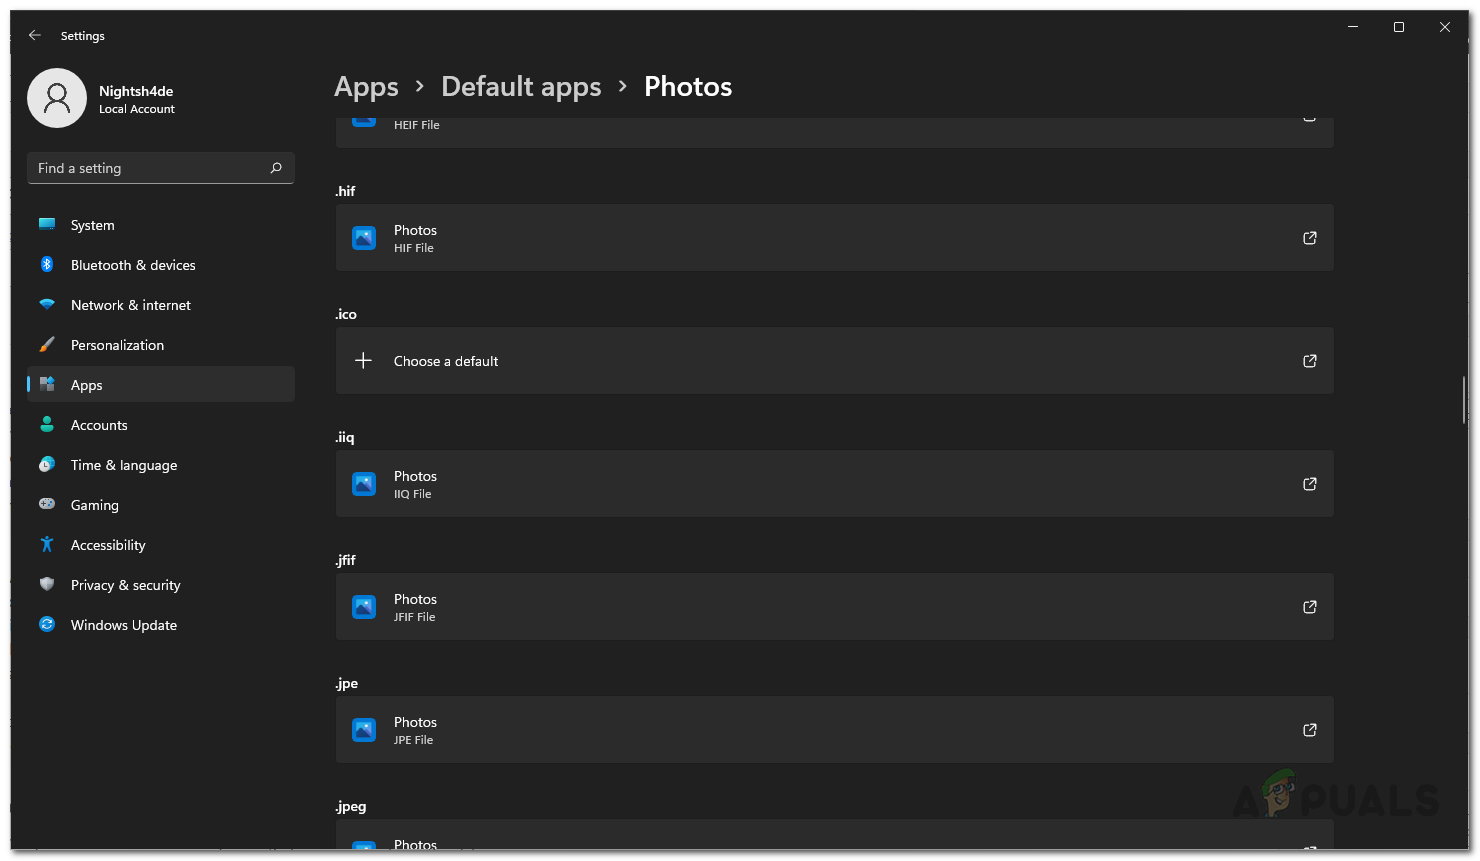Select Privacy & security in sidebar
This screenshot has width=1480, height=861.
(125, 585)
